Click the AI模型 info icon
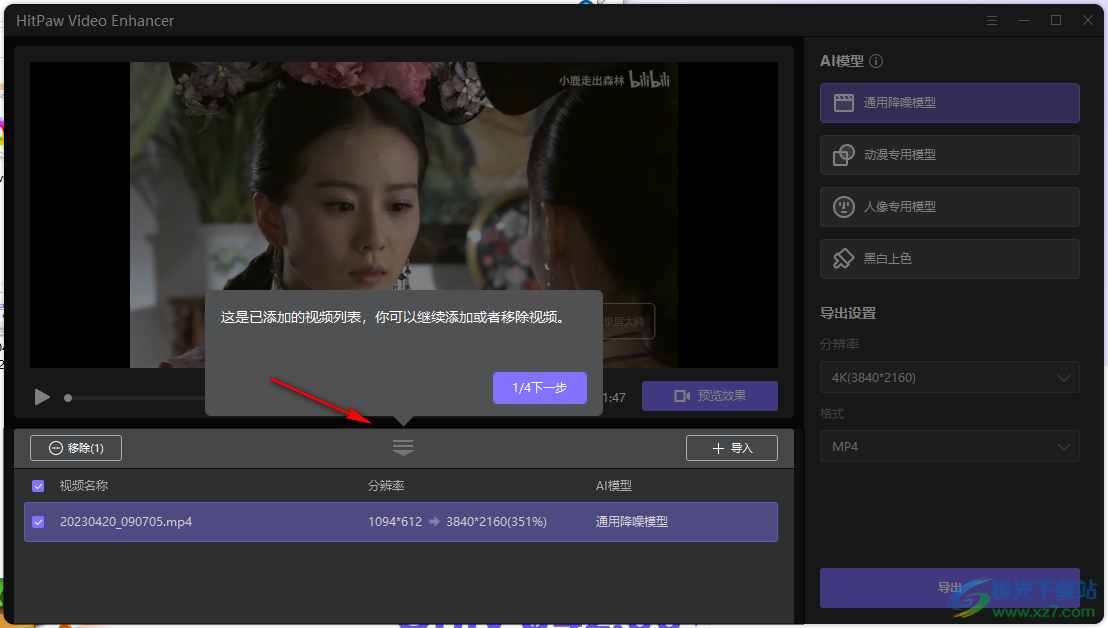Screen dimensions: 1108x628 (876, 61)
